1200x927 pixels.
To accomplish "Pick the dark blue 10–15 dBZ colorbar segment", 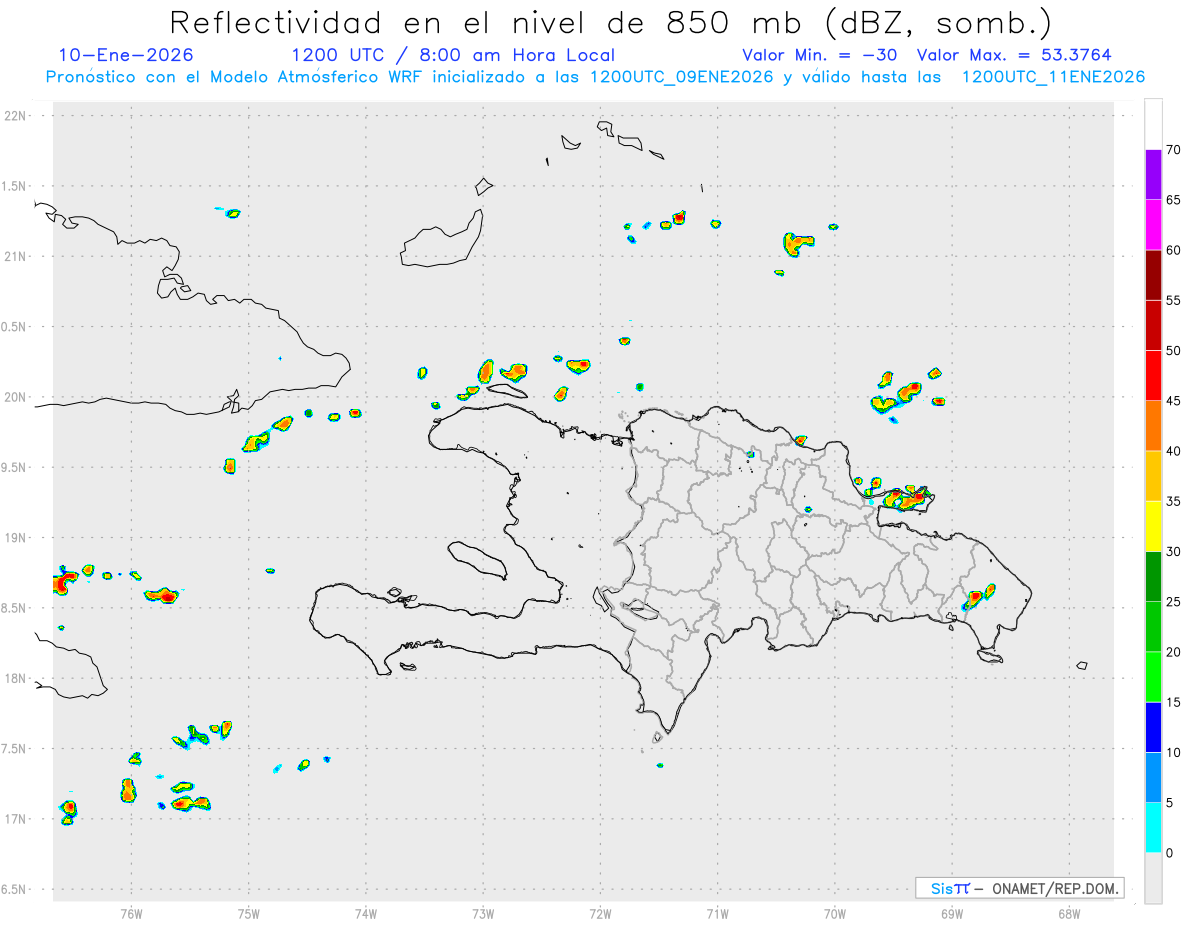I will coord(1153,728).
